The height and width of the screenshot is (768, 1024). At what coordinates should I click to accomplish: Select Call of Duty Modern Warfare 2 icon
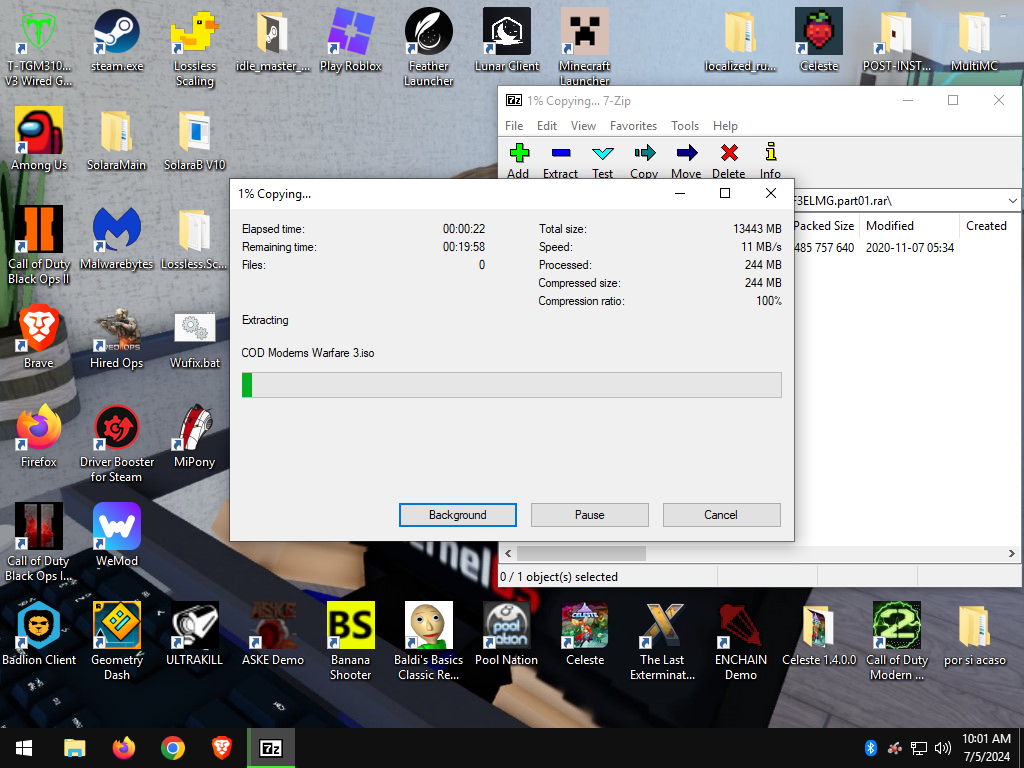coord(897,641)
